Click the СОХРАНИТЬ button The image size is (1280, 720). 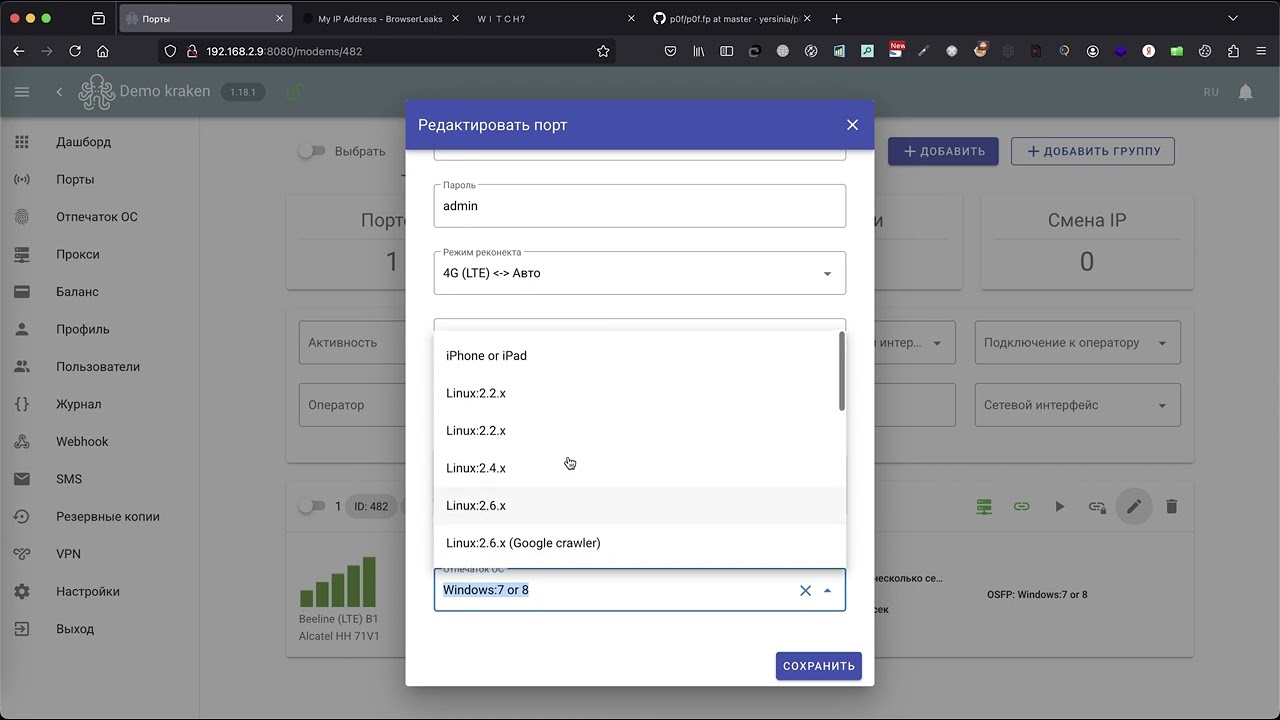(x=818, y=666)
